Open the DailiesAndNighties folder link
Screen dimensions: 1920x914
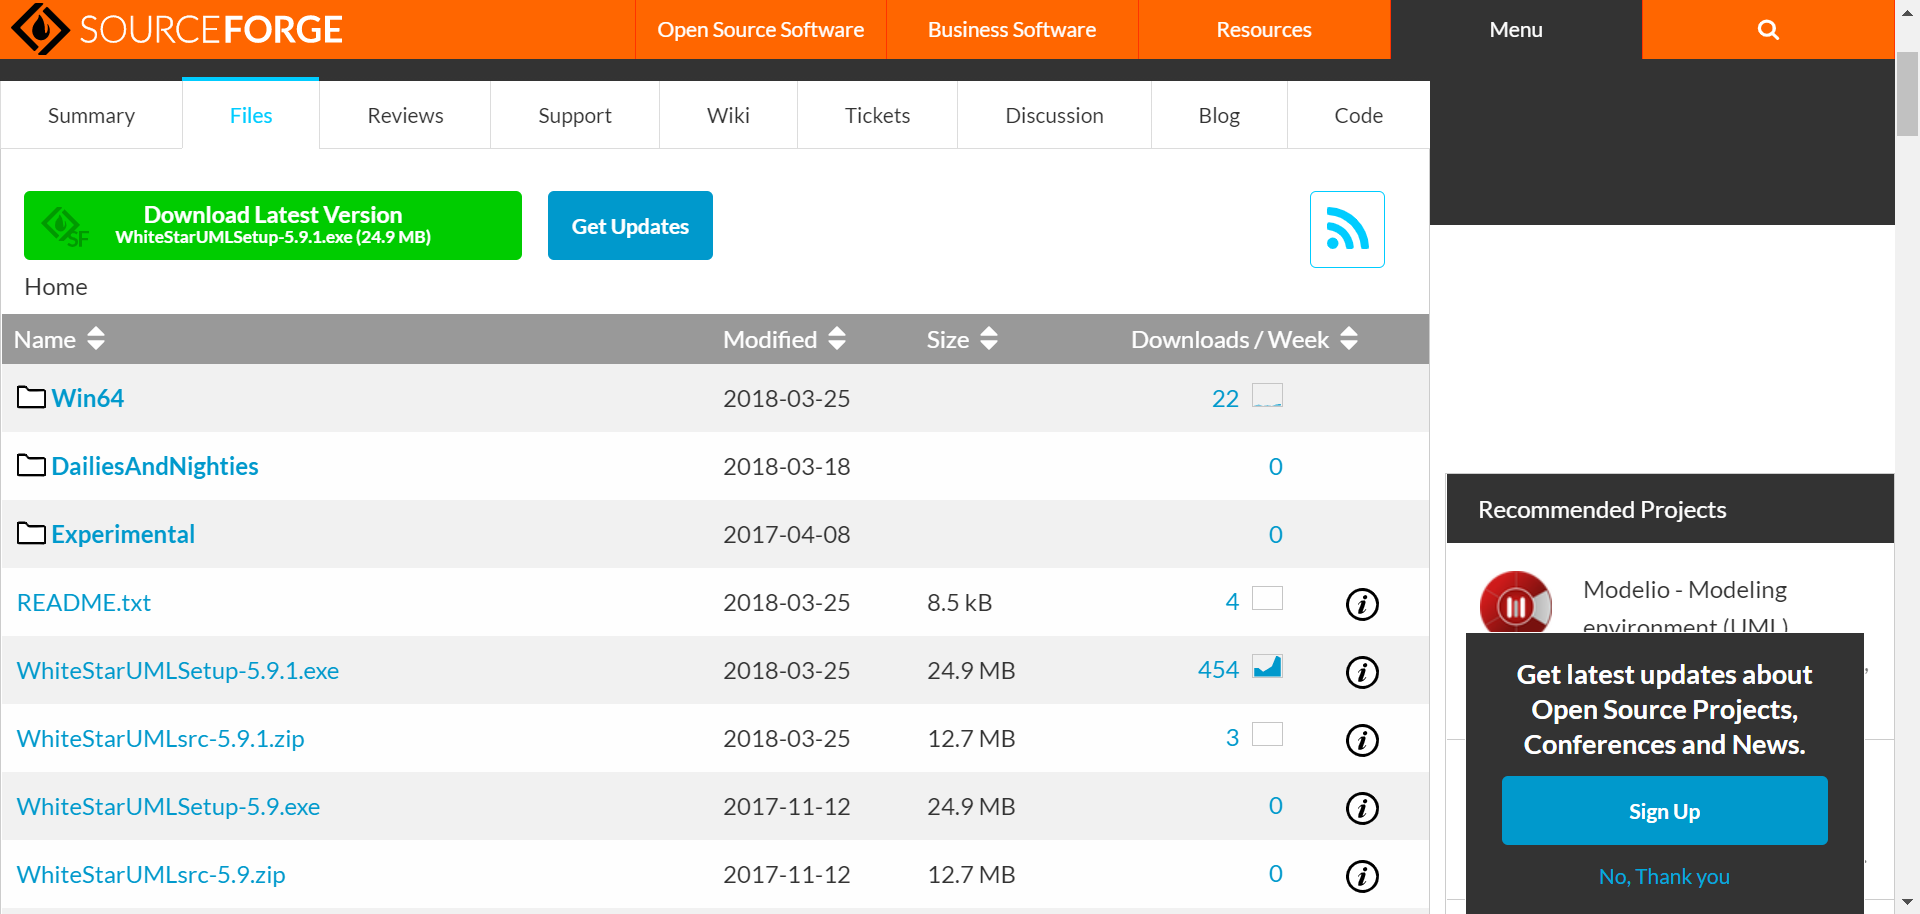pyautogui.click(x=155, y=466)
